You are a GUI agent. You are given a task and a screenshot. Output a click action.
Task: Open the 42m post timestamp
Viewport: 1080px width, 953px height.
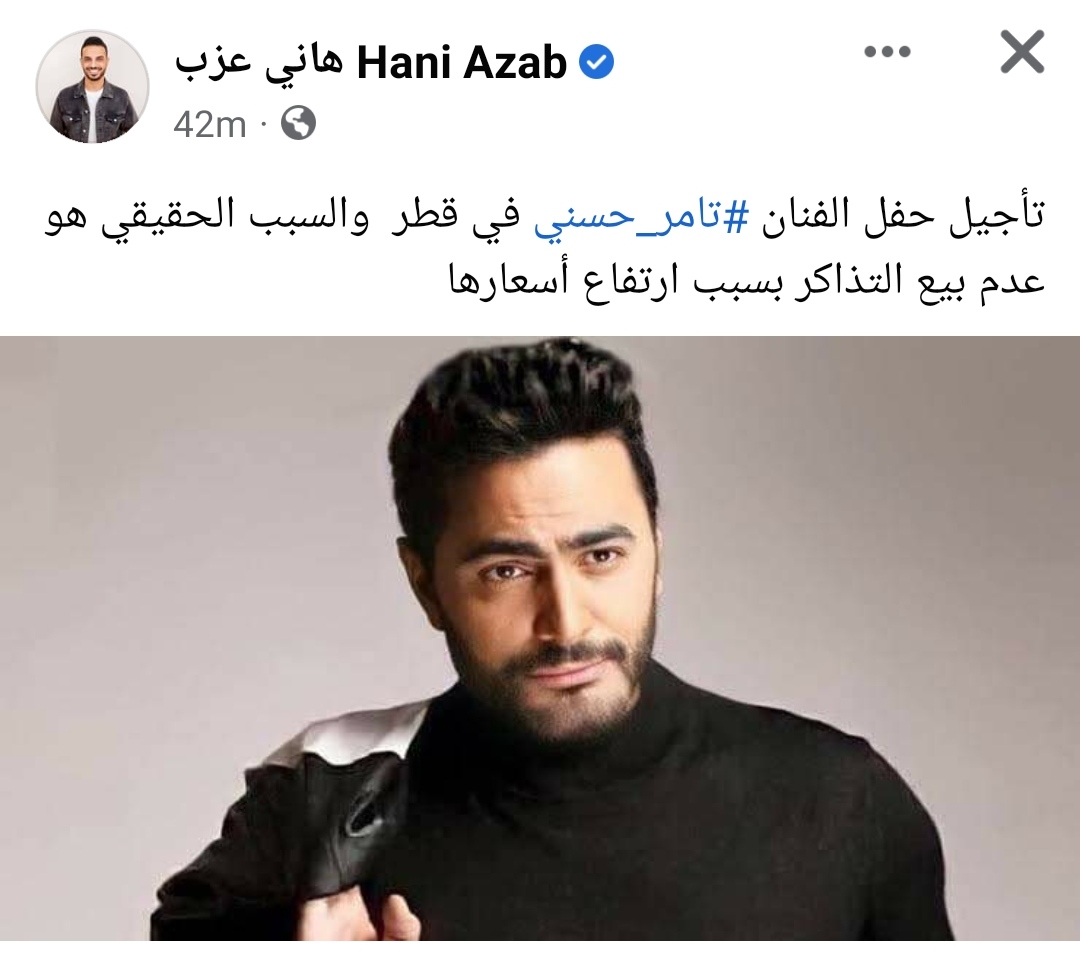coord(209,125)
